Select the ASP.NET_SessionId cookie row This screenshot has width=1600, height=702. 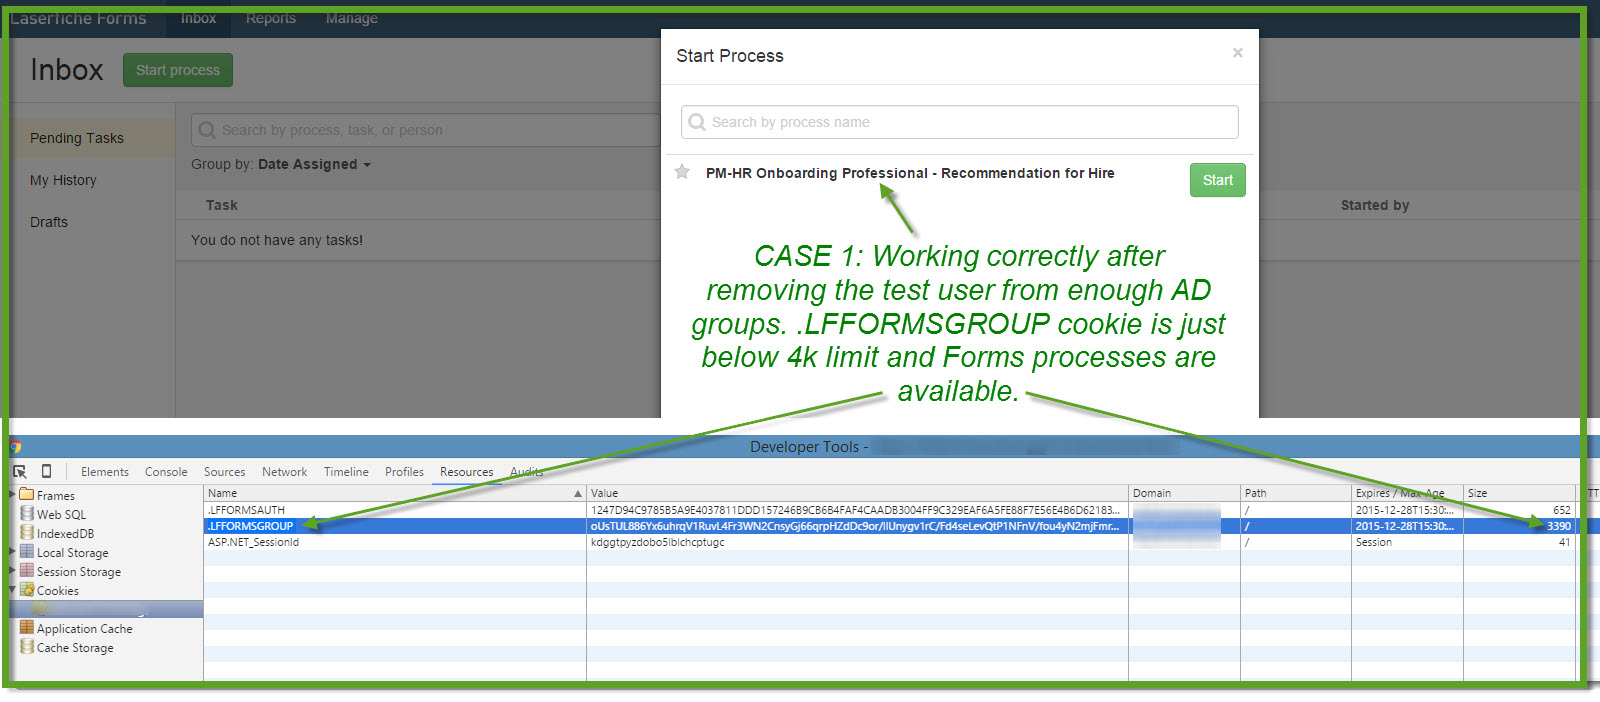(890, 542)
